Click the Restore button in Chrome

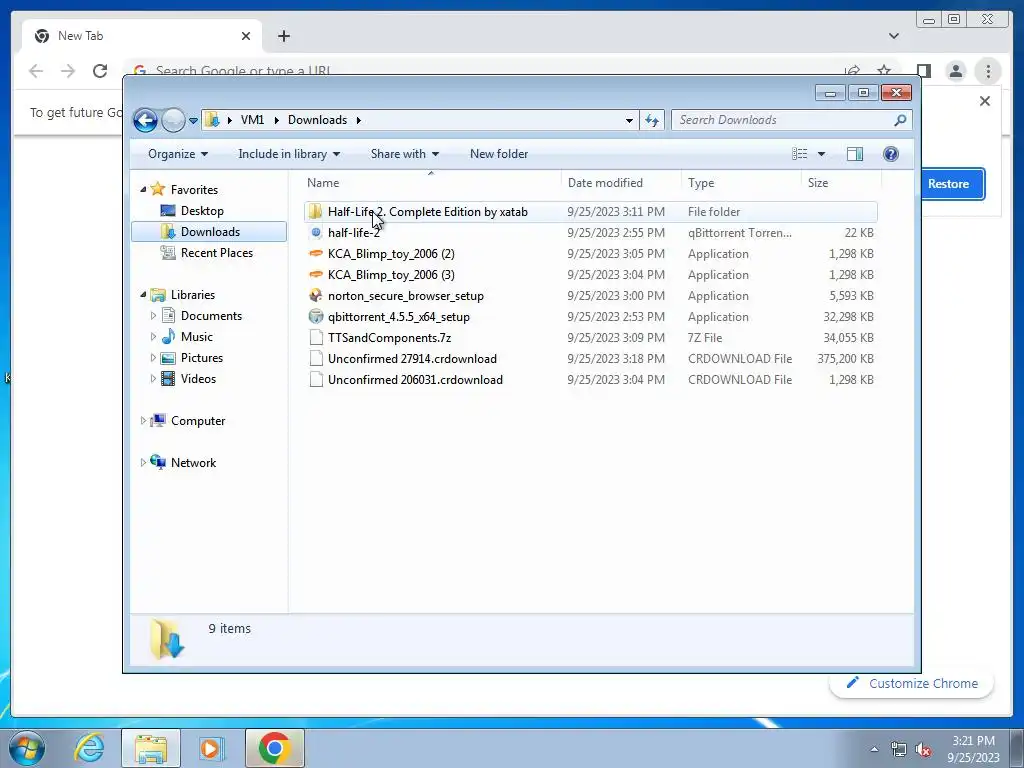tap(948, 184)
